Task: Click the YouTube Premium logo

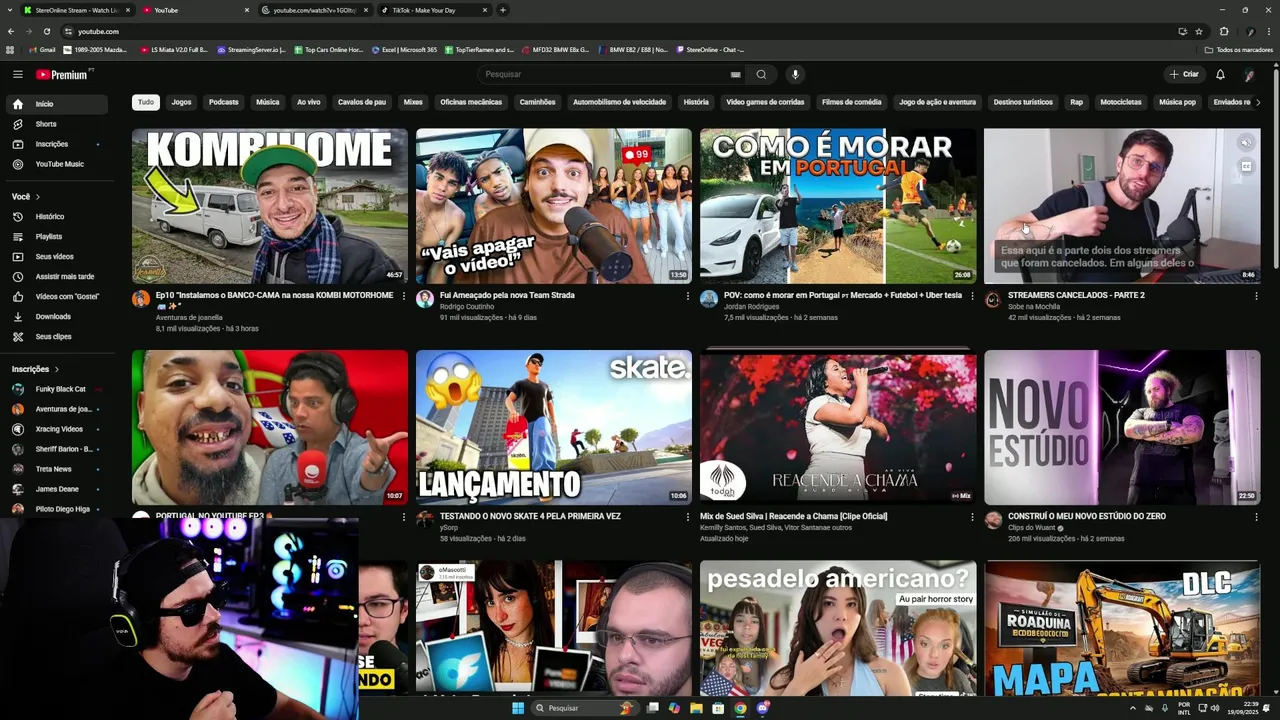Action: (x=62, y=74)
